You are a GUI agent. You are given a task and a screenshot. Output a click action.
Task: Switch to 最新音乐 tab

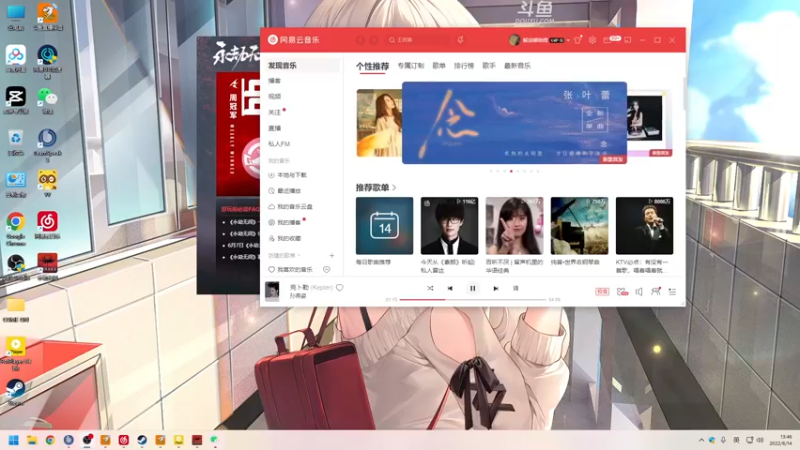[517, 65]
